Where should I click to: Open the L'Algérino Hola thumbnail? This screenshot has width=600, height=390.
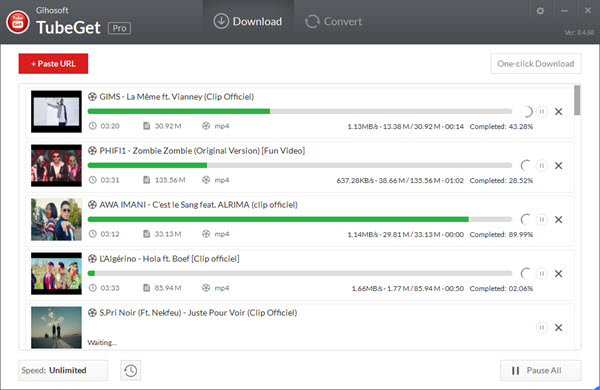click(56, 273)
